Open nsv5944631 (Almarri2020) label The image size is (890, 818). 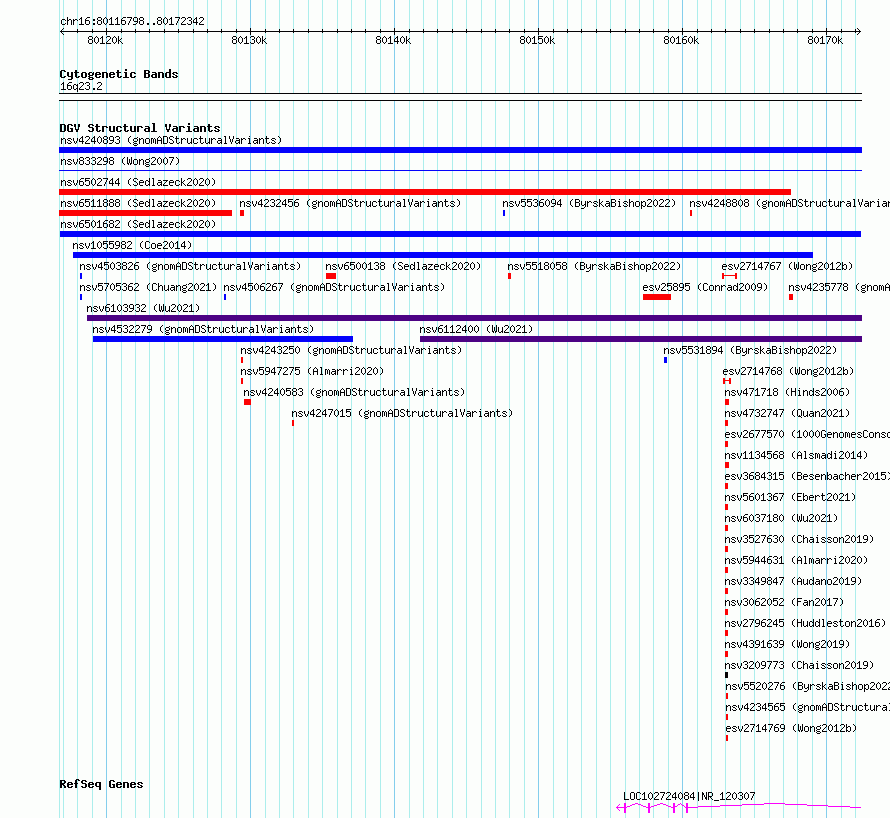click(x=796, y=560)
